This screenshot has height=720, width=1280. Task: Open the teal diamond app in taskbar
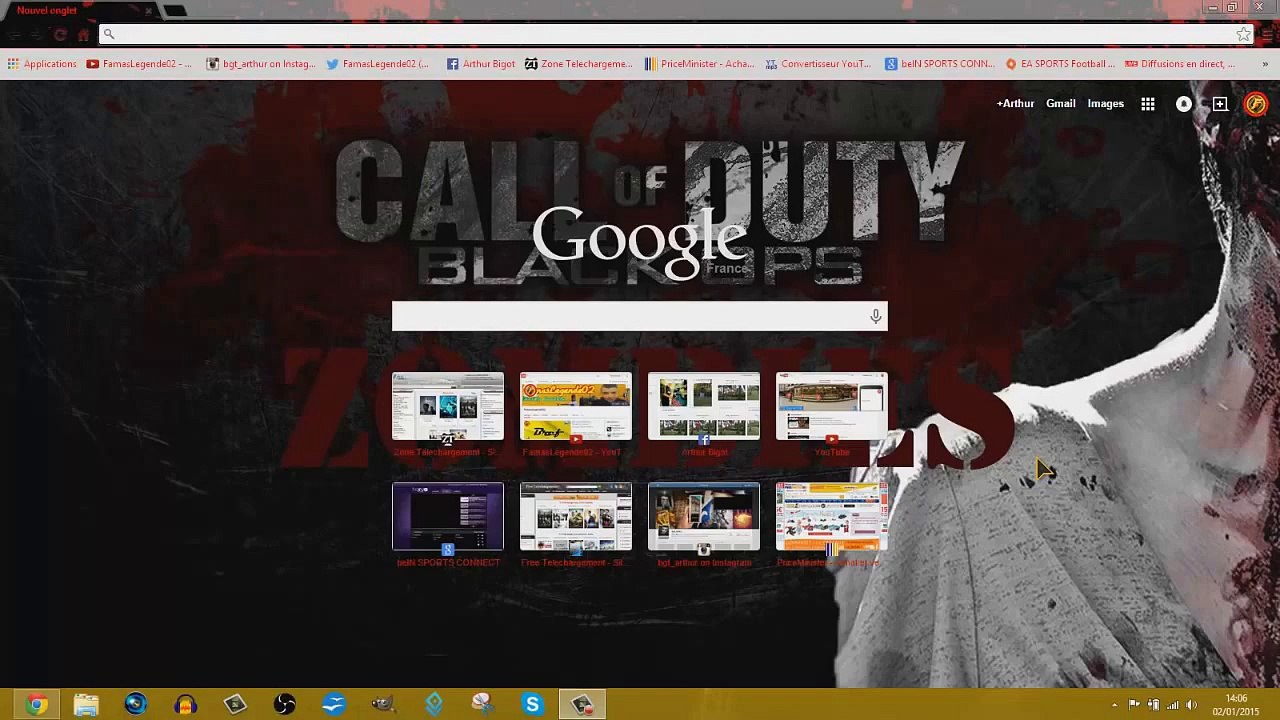tap(433, 705)
